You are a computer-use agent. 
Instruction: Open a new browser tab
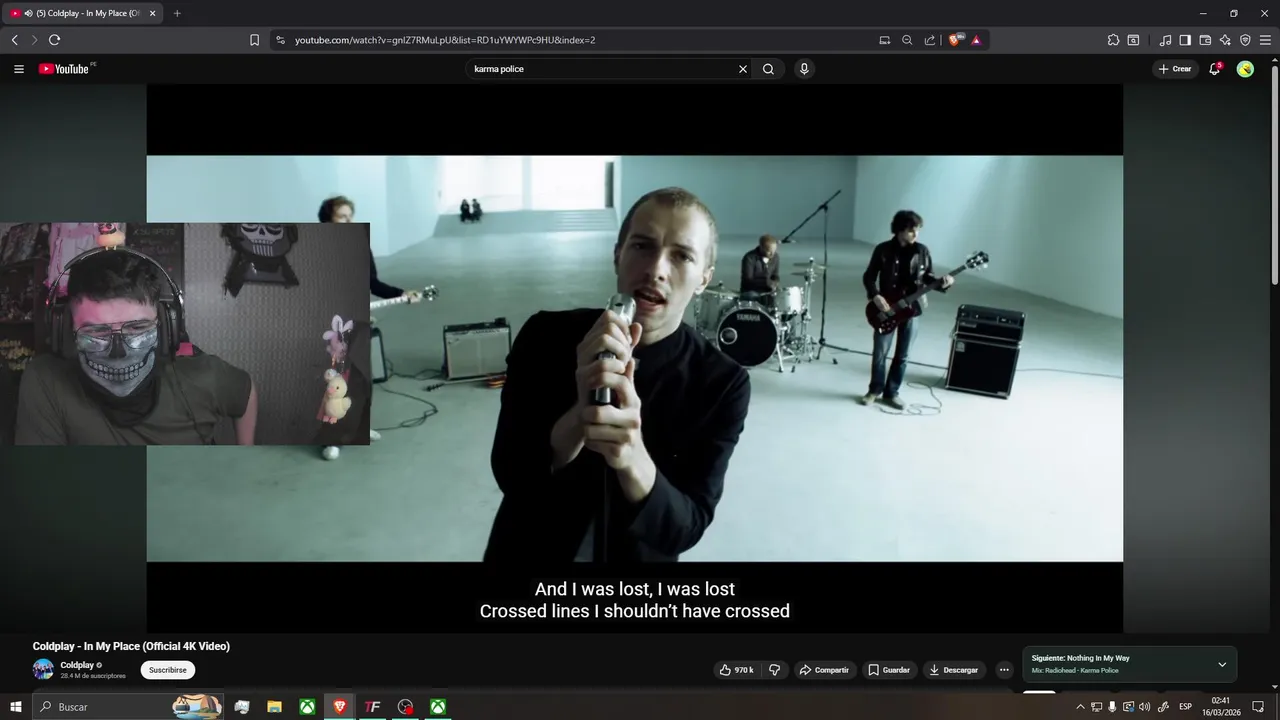click(177, 13)
